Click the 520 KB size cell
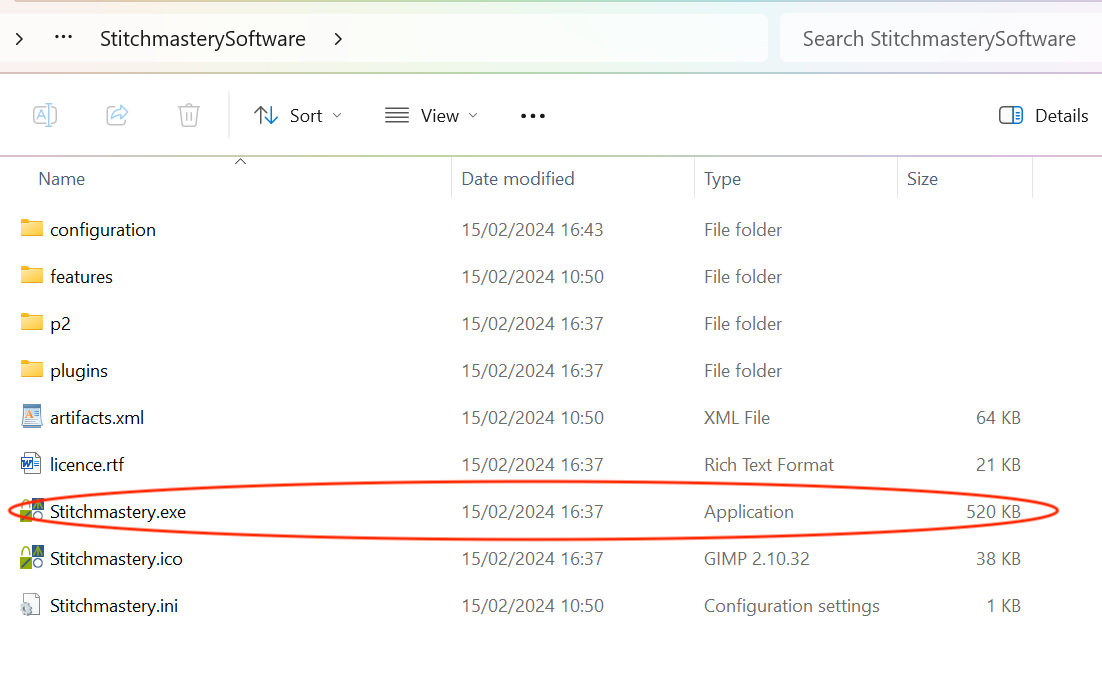The image size is (1102, 700). (993, 512)
